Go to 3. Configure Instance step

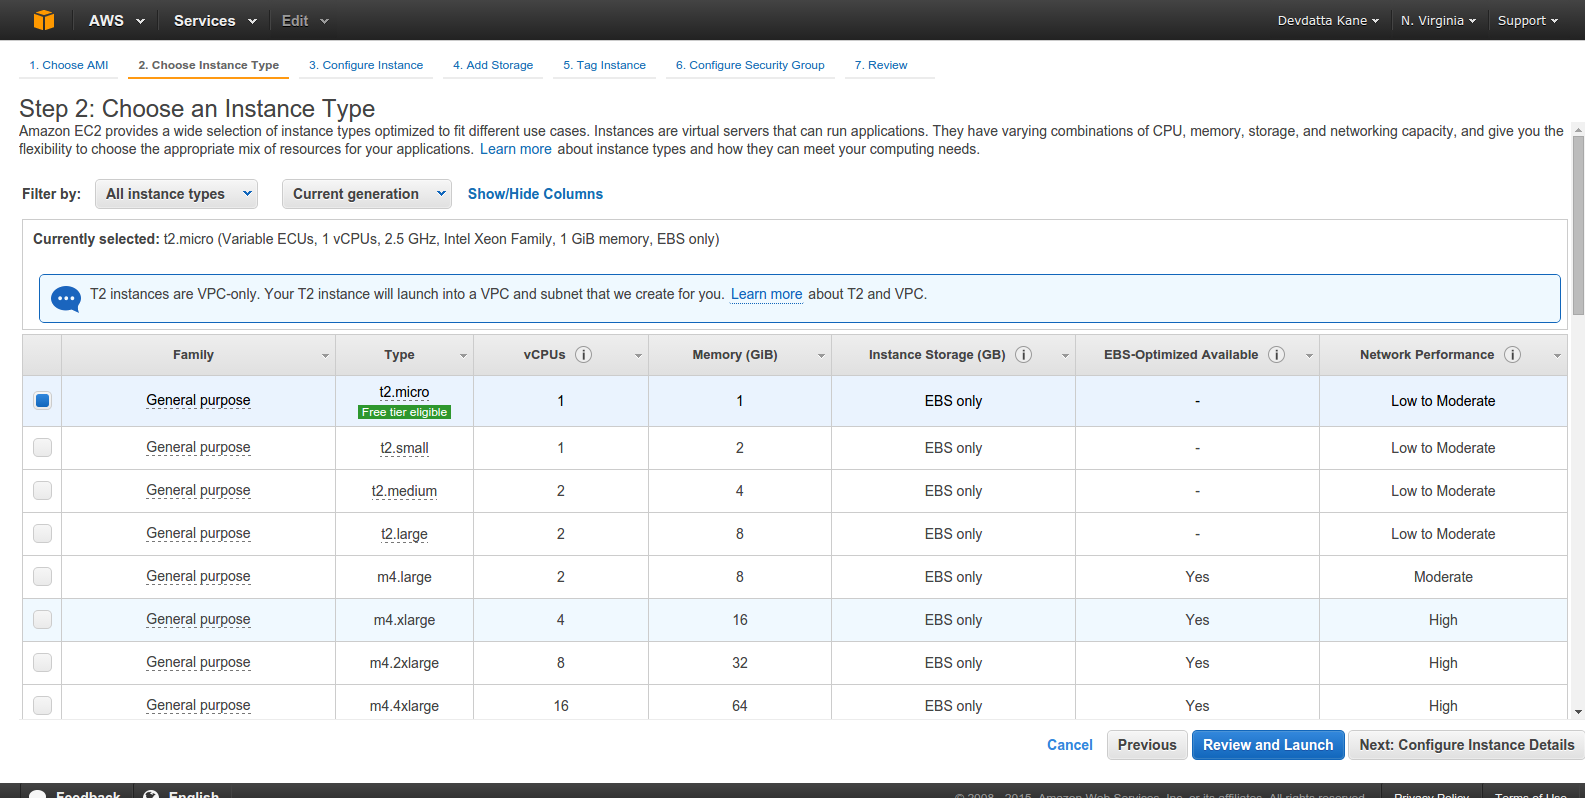(366, 65)
